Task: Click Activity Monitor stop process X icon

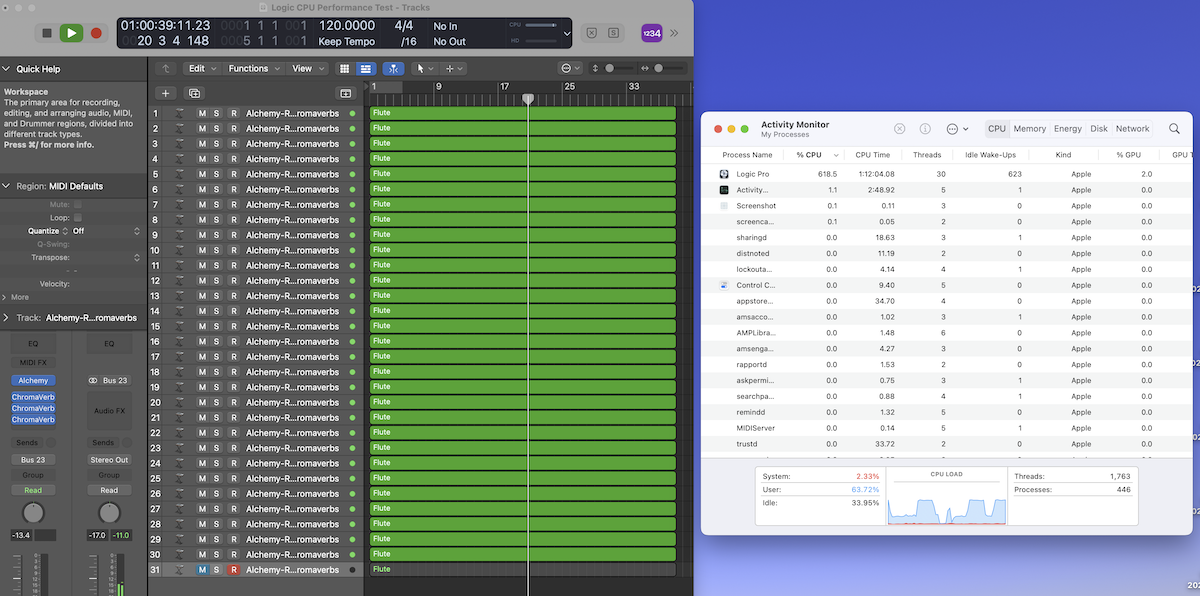Action: pyautogui.click(x=899, y=129)
